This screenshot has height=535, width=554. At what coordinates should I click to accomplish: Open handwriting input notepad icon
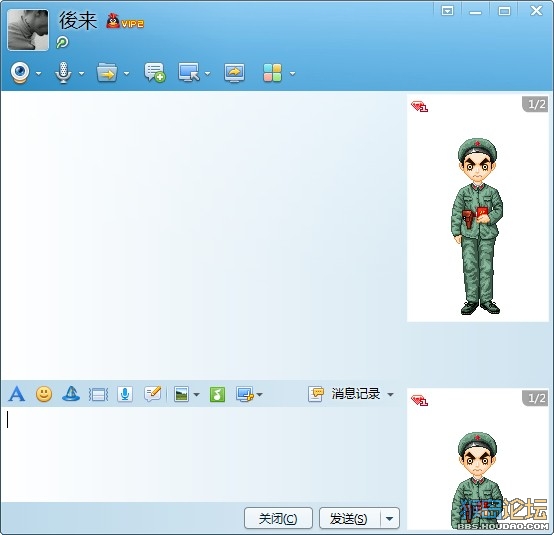(x=153, y=394)
